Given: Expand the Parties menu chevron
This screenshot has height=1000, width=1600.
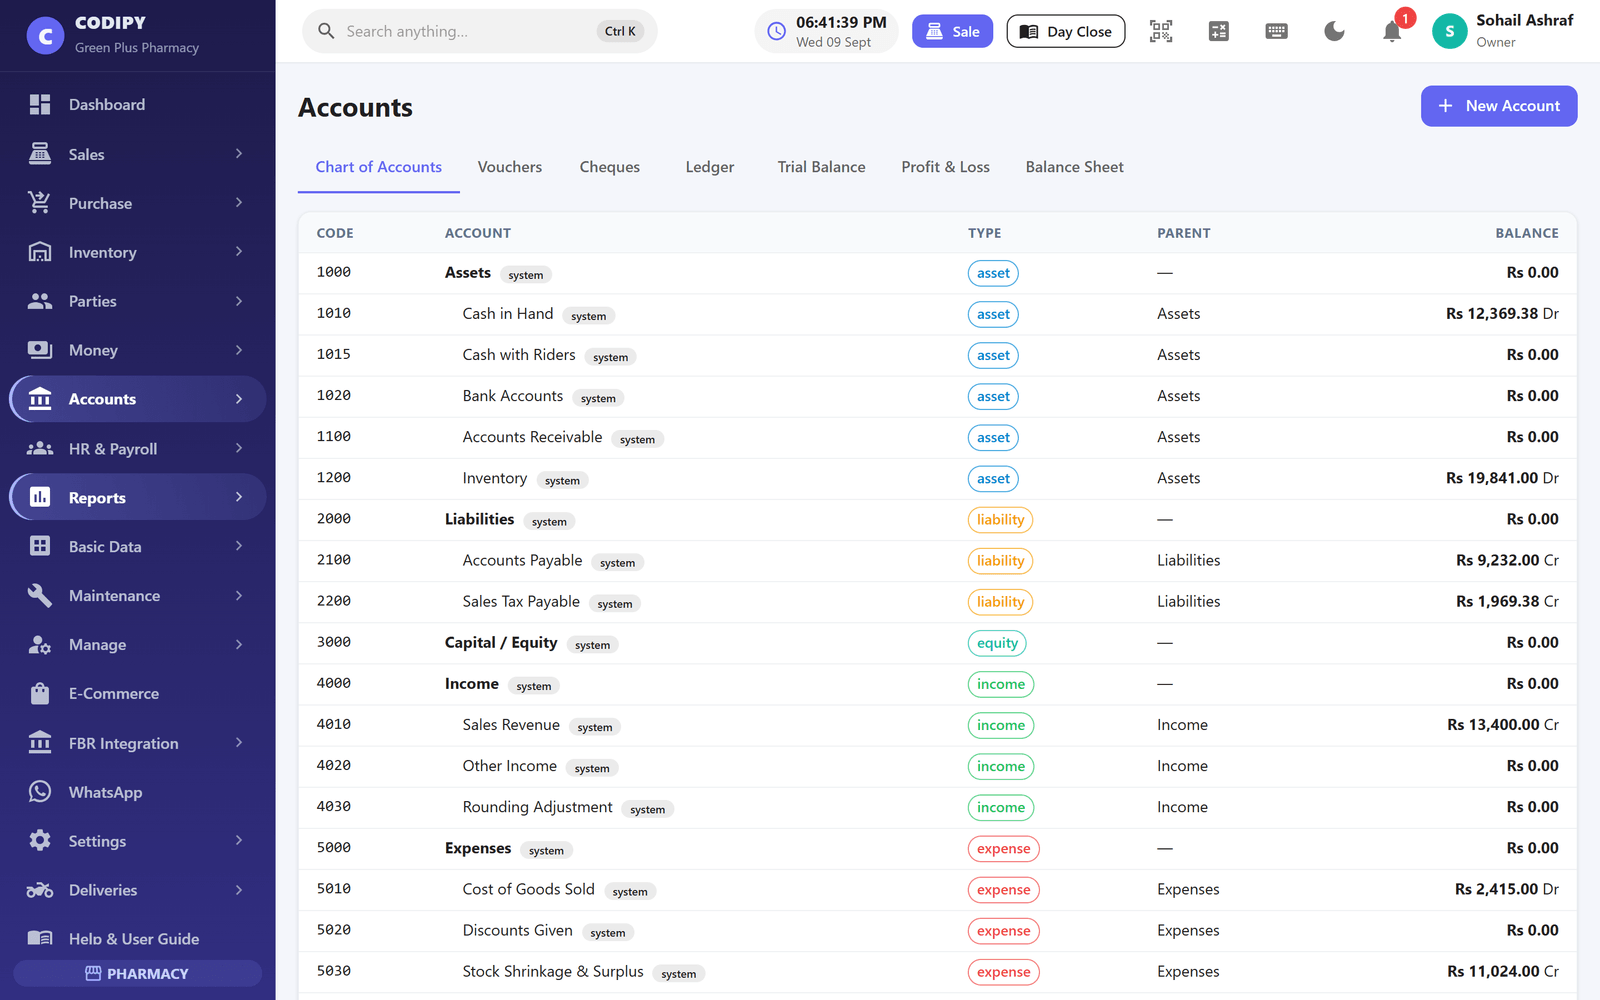Looking at the screenshot, I should coord(239,301).
